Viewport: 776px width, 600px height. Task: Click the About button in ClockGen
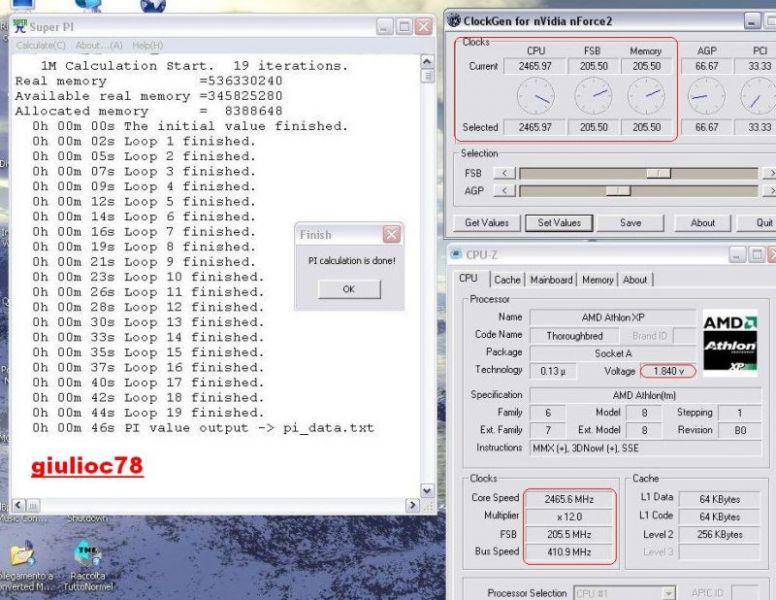click(x=703, y=223)
